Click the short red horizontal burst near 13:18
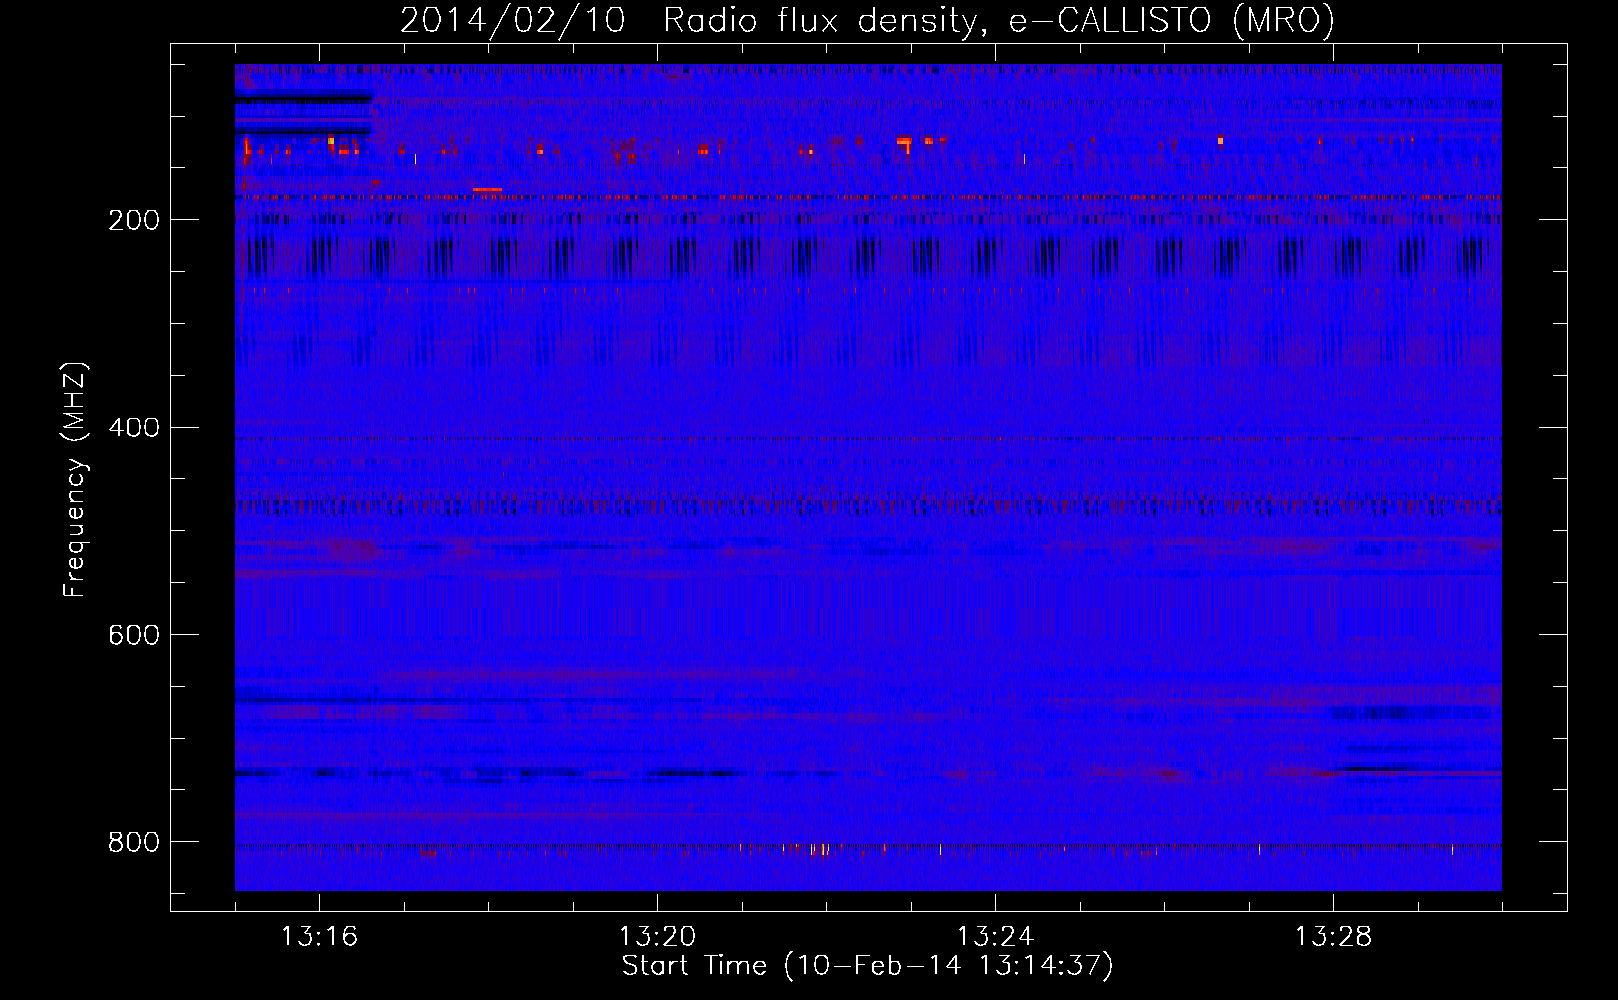The image size is (1618, 1000). (x=487, y=189)
